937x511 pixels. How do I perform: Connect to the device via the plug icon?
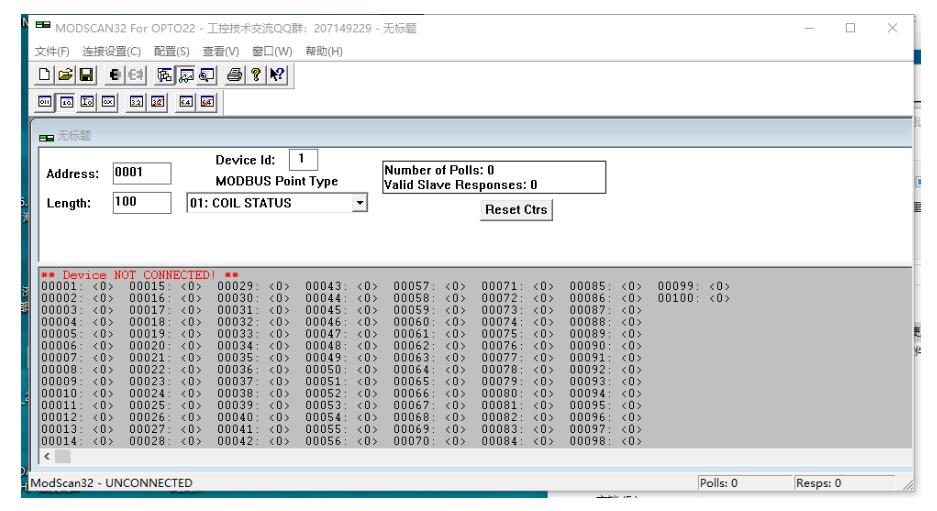point(114,75)
